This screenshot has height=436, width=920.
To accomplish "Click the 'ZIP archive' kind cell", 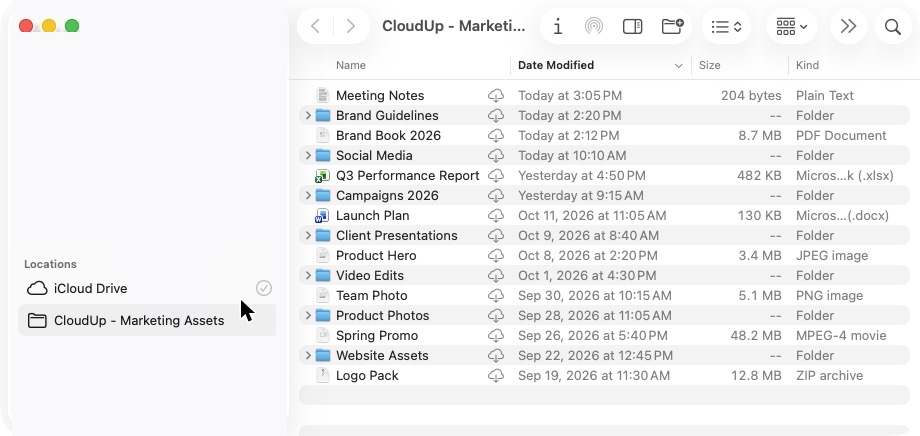I will [829, 376].
